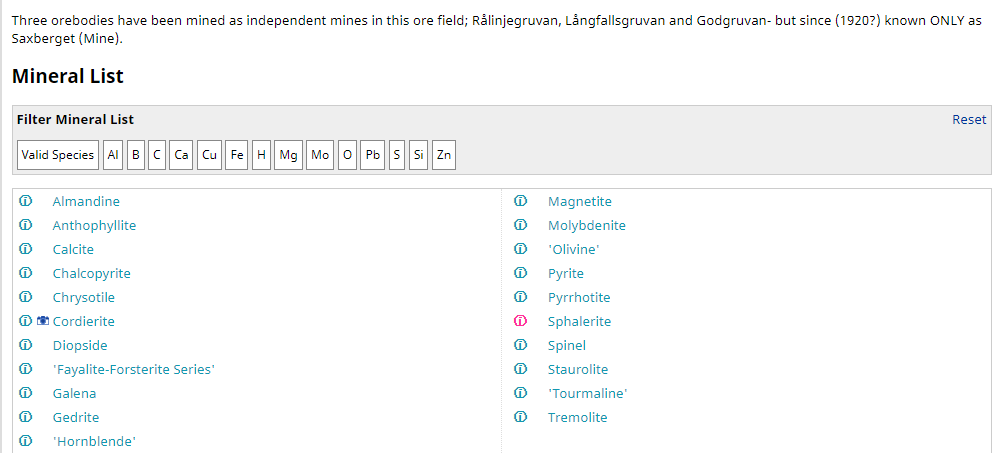Reset the mineral list filter

[968, 119]
